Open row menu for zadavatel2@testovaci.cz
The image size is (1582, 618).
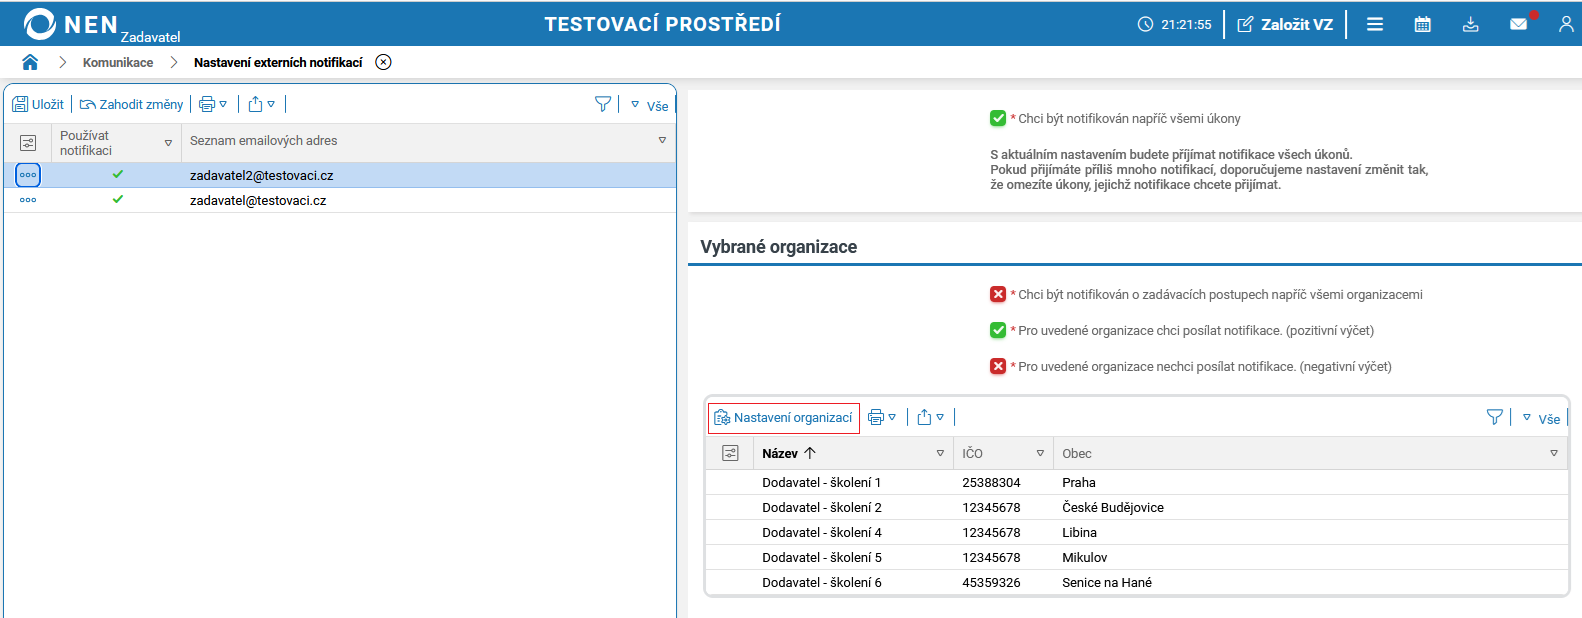pyautogui.click(x=28, y=175)
